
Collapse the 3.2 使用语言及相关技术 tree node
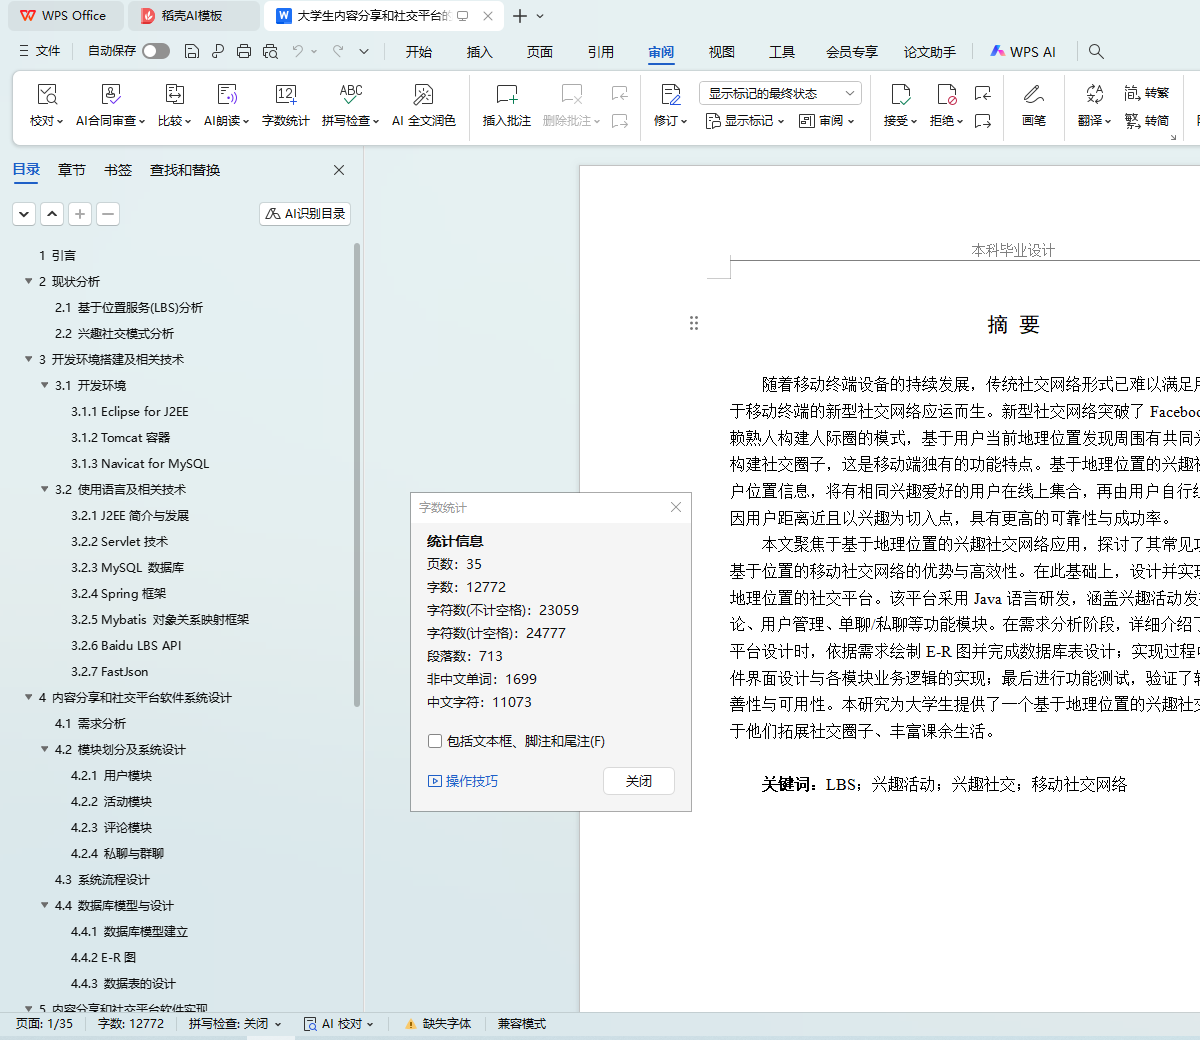(45, 489)
